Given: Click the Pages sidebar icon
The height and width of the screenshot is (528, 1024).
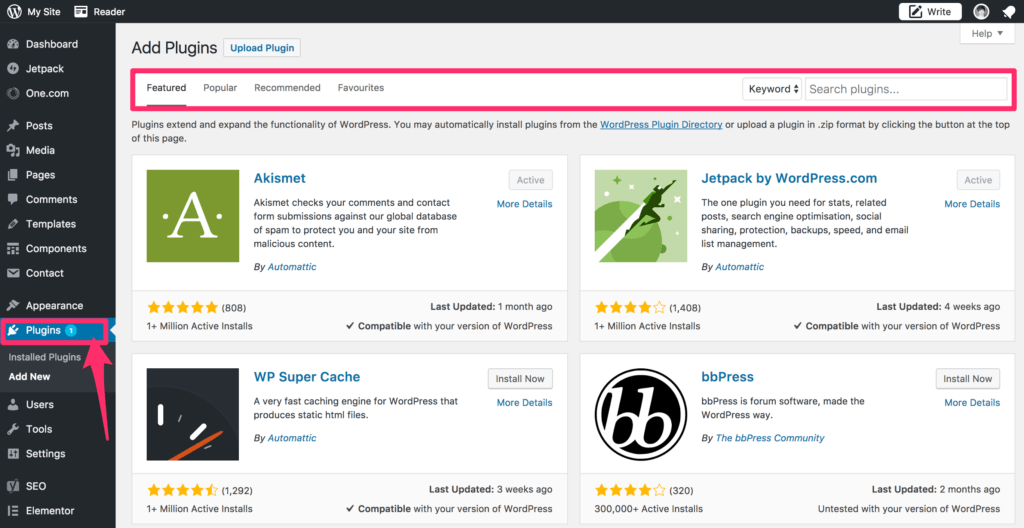Looking at the screenshot, I should coord(12,175).
